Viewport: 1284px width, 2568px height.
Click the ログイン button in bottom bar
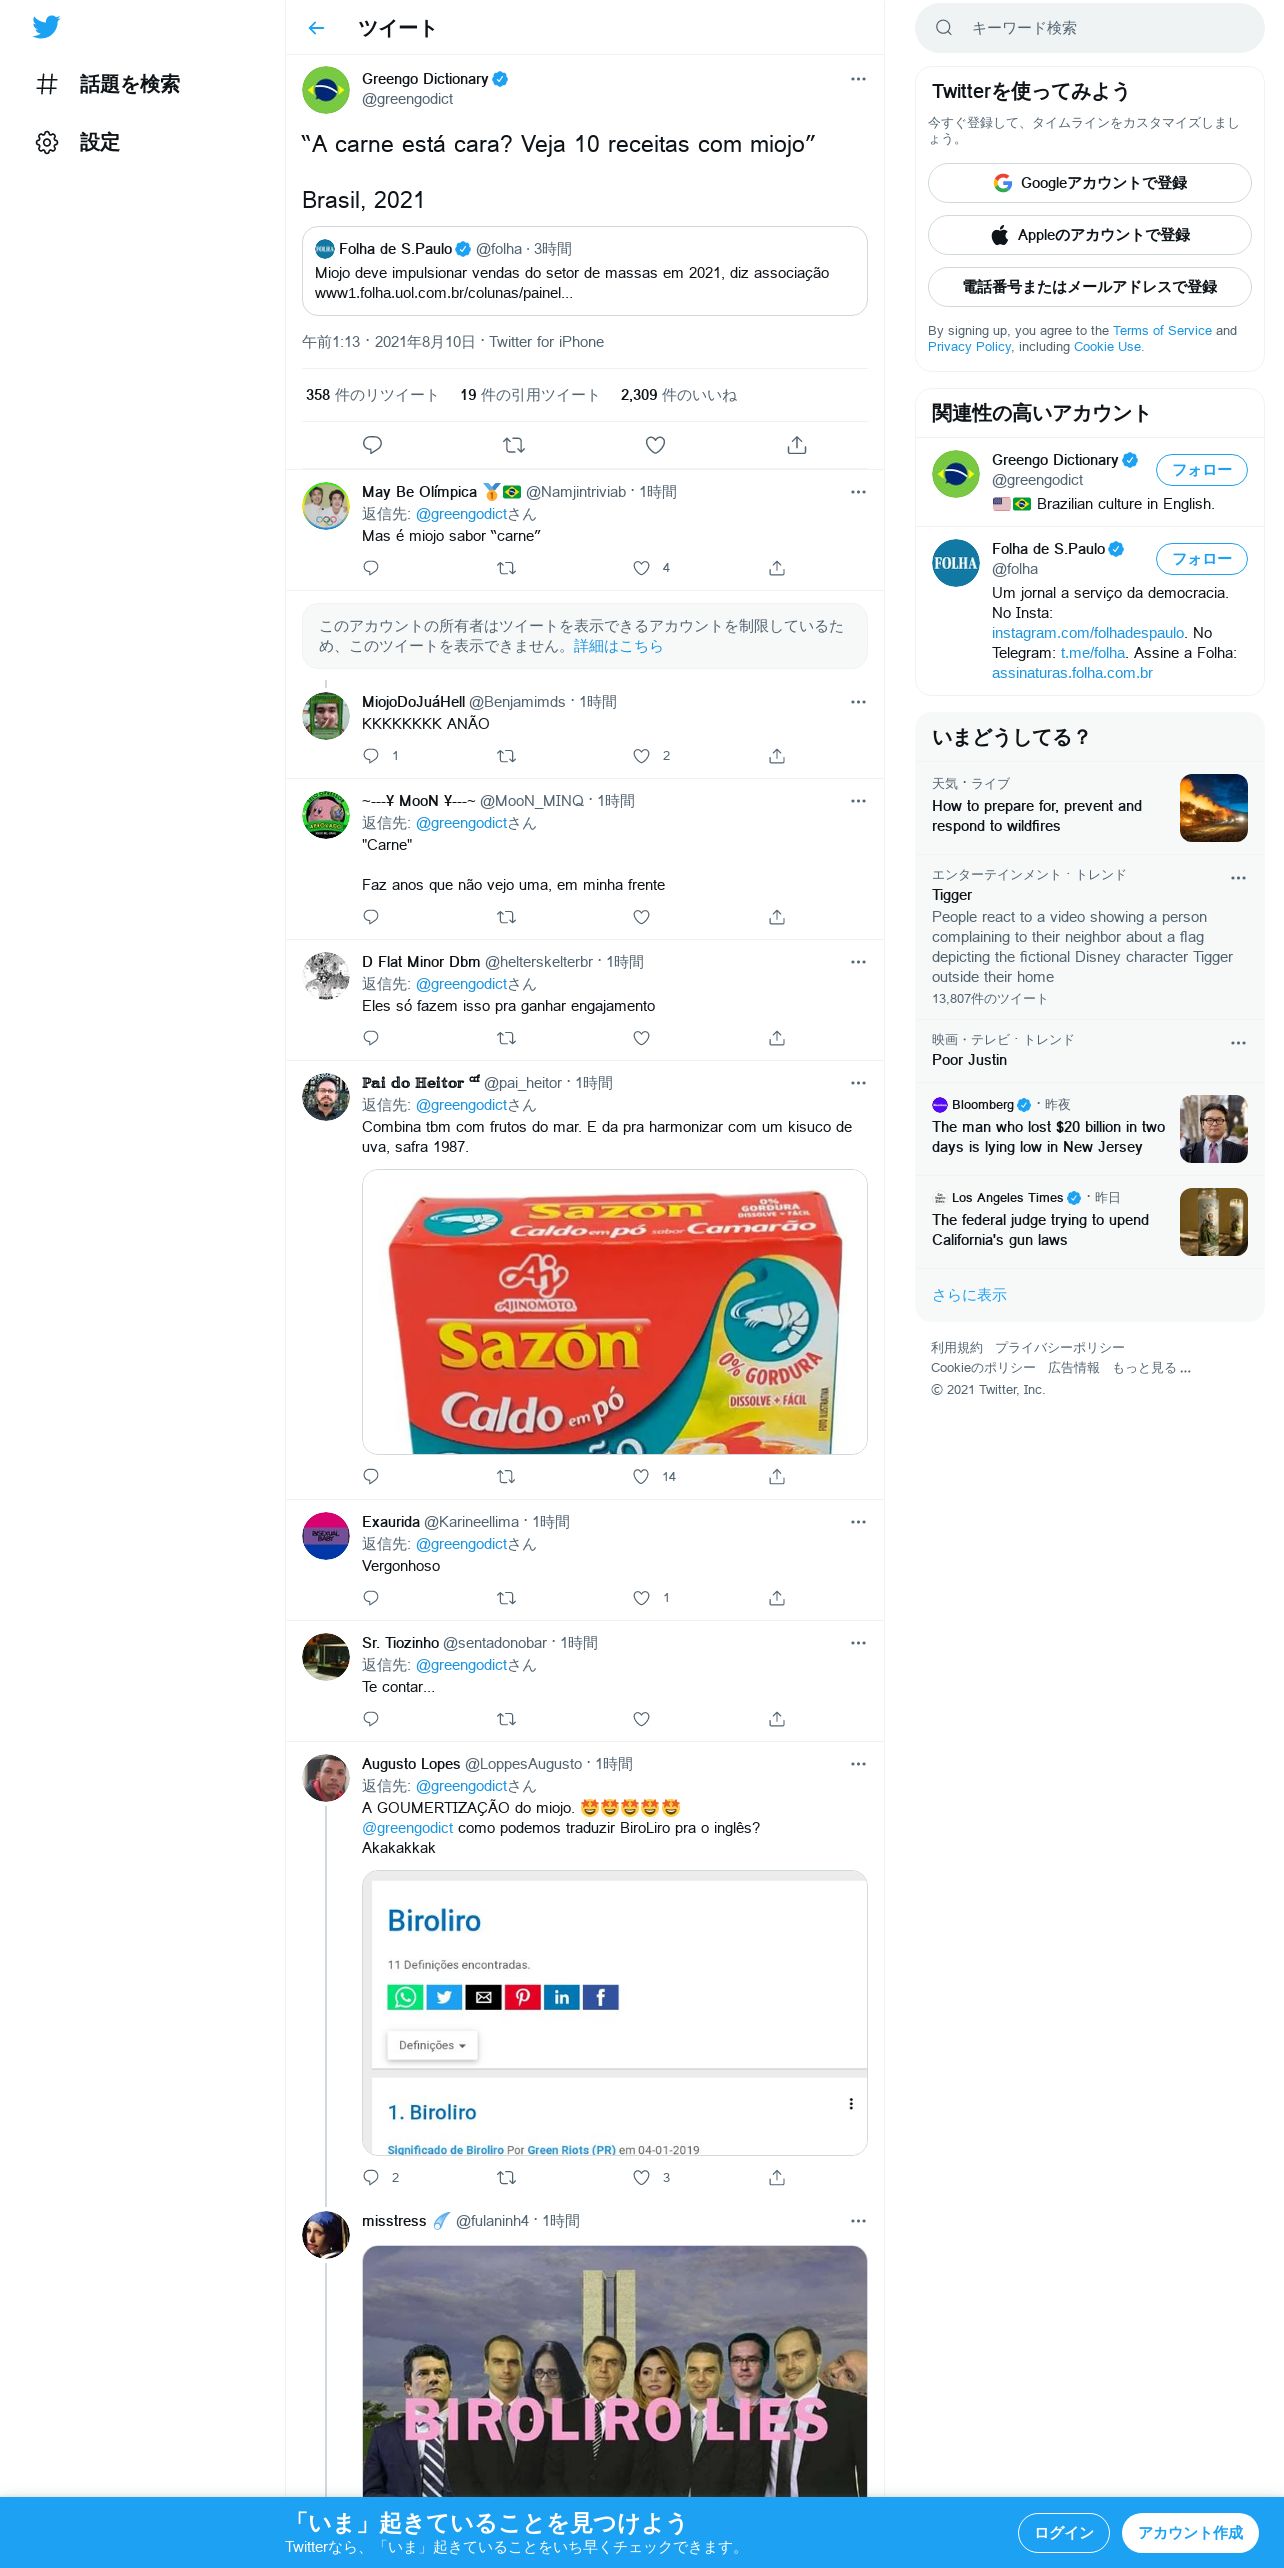tap(1063, 2532)
